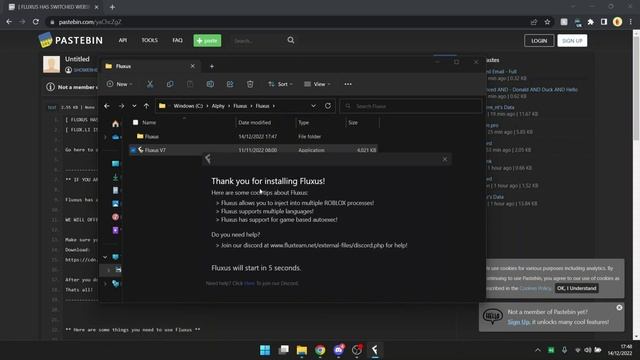This screenshot has width=640, height=360.
Task: Open Discord from taskbar
Action: (338, 350)
